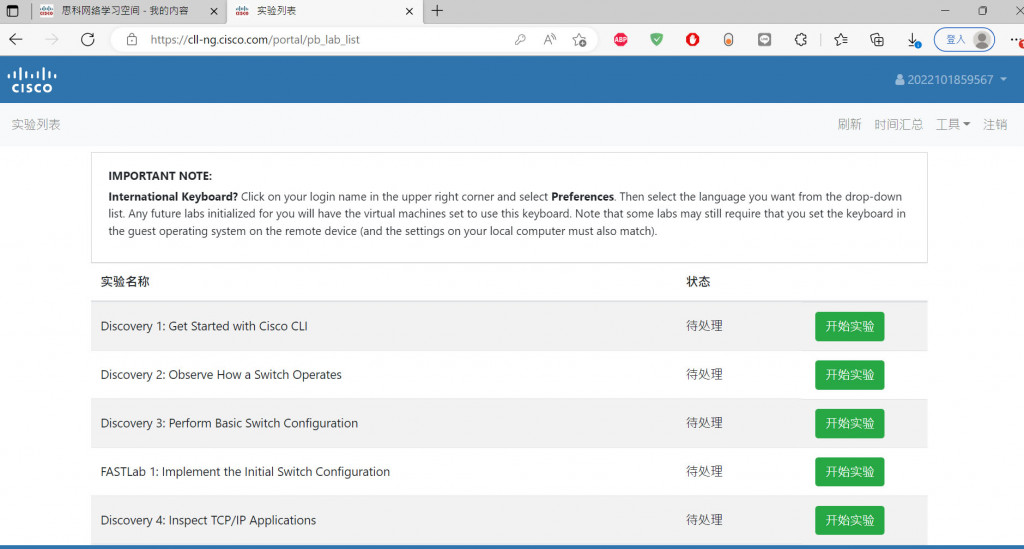Open the Favorites list icon
Viewport: 1024px width, 549px height.
841,40
